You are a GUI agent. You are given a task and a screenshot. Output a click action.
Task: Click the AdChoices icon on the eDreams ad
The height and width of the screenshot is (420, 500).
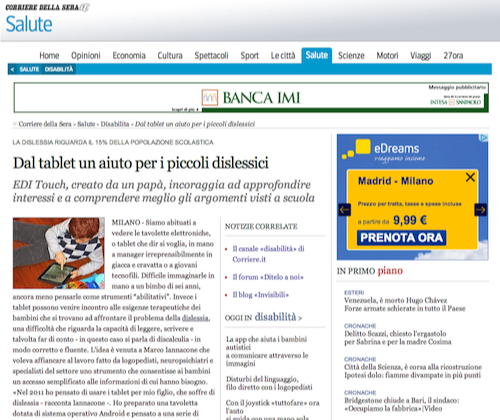coord(484,137)
